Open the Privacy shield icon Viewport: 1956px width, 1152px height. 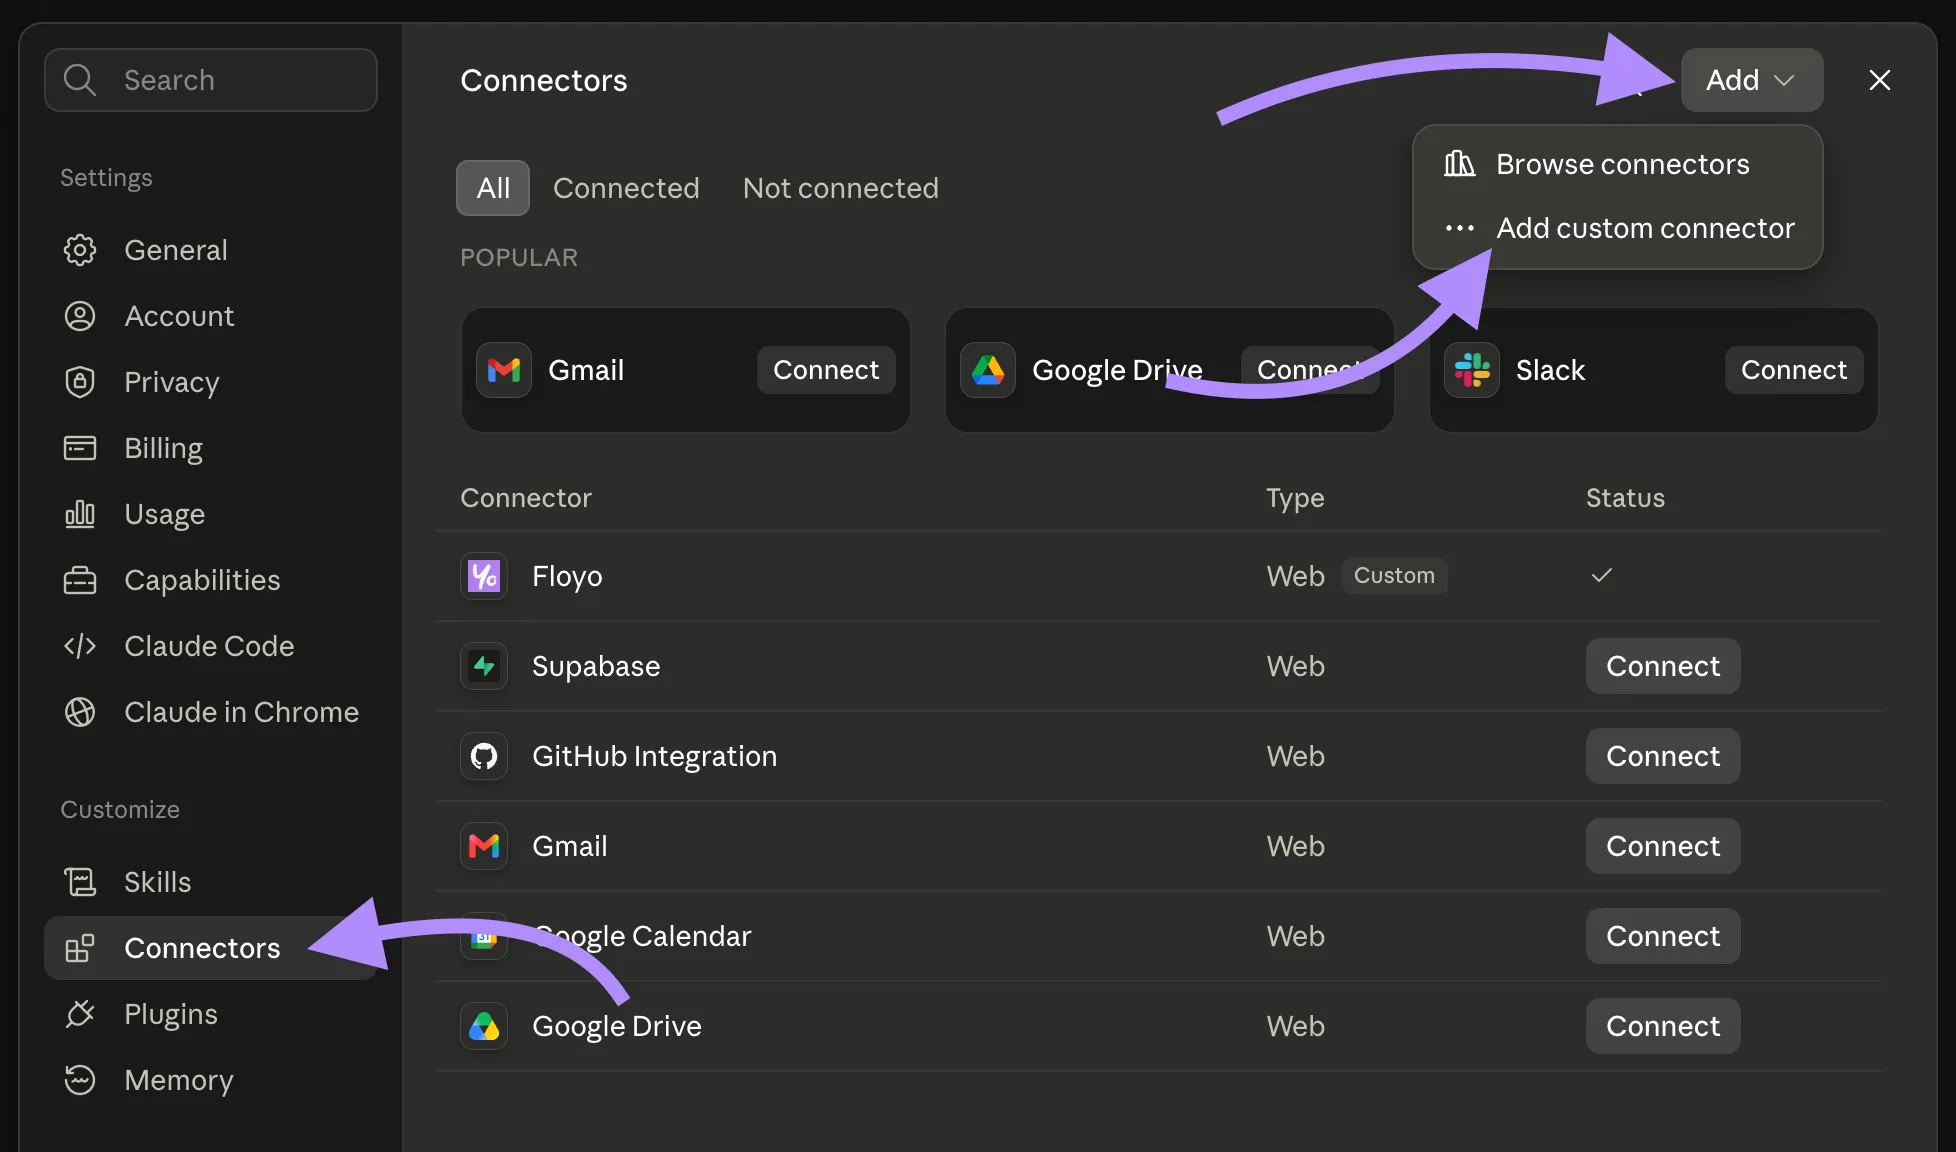tap(80, 382)
